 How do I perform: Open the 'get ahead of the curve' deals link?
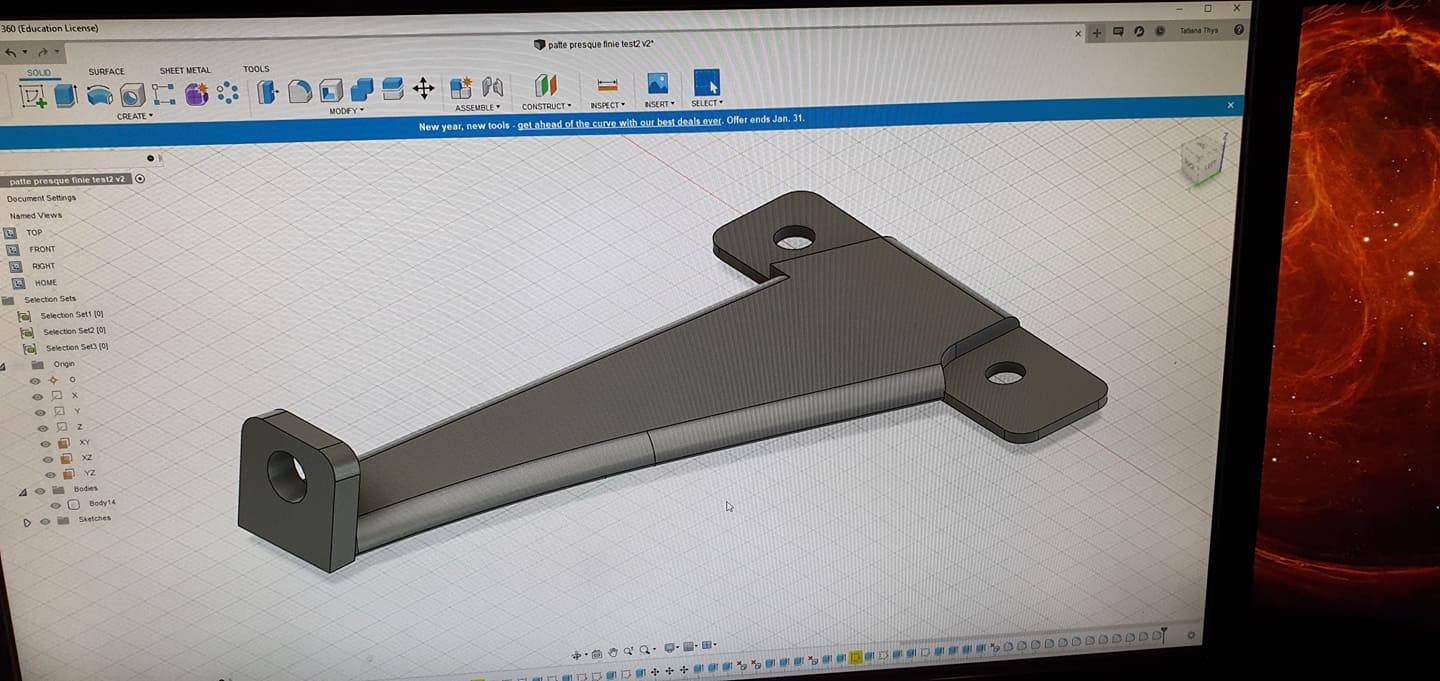point(619,122)
